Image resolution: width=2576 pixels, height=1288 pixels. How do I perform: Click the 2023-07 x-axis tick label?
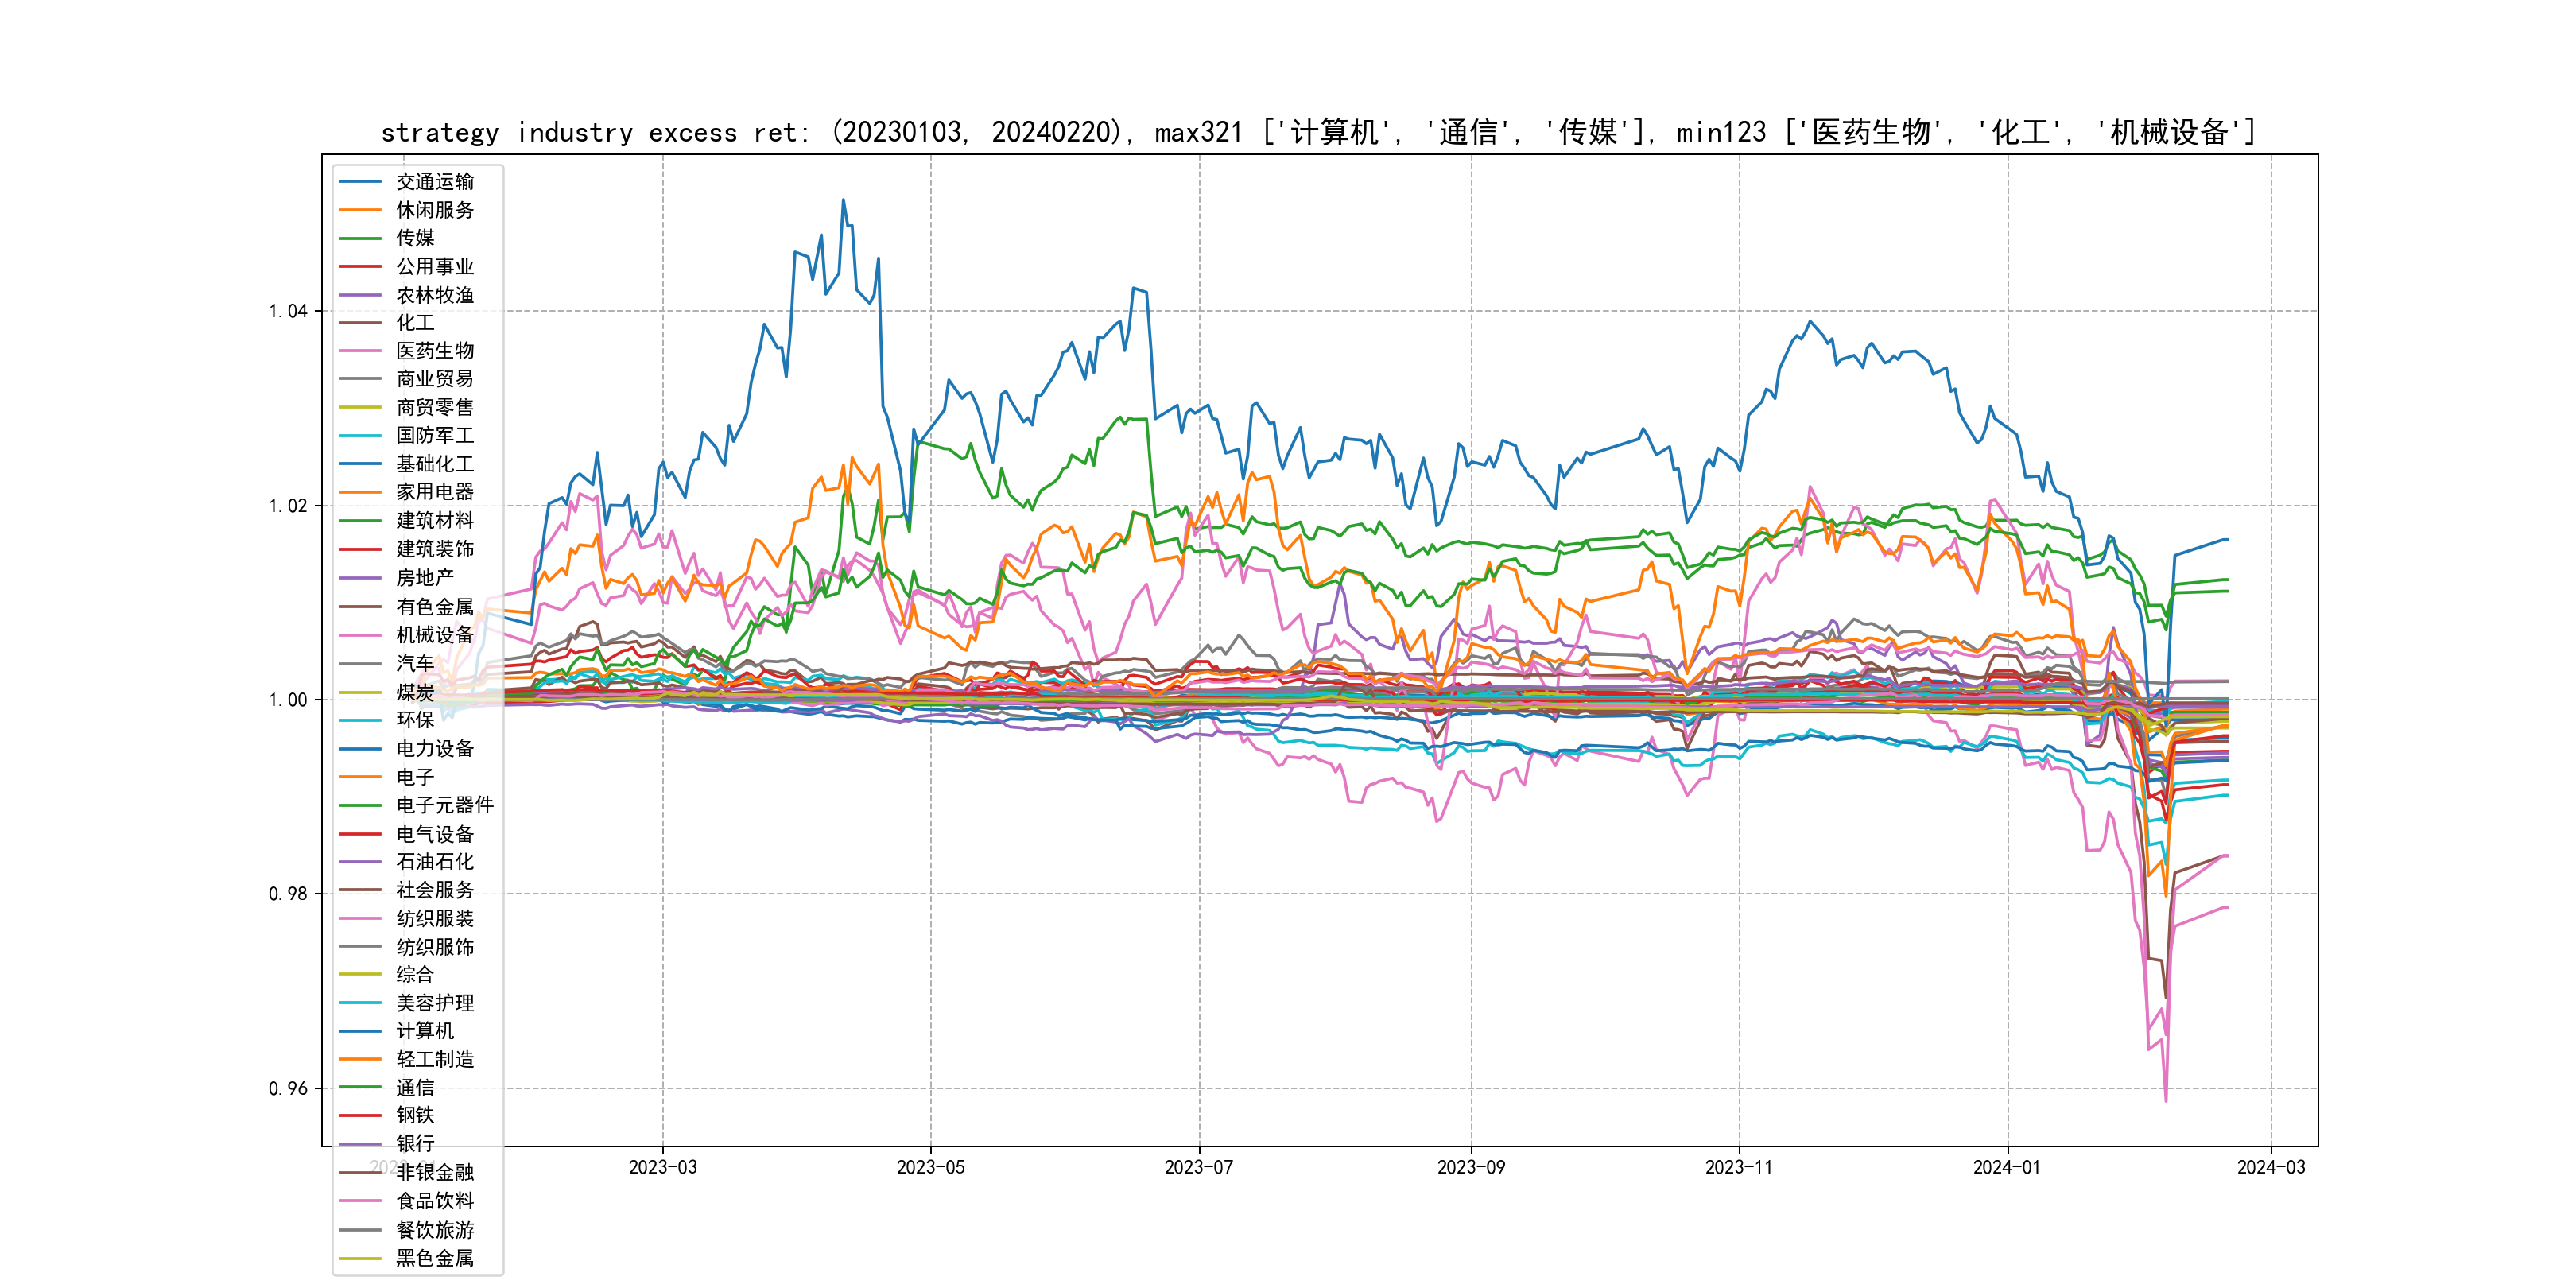pyautogui.click(x=1198, y=1167)
